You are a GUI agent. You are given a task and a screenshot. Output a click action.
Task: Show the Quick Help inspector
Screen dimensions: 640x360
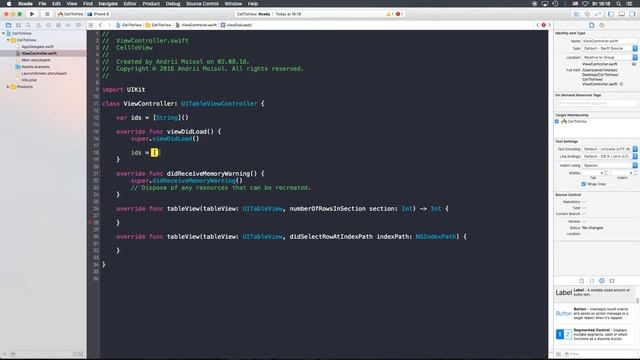point(602,25)
